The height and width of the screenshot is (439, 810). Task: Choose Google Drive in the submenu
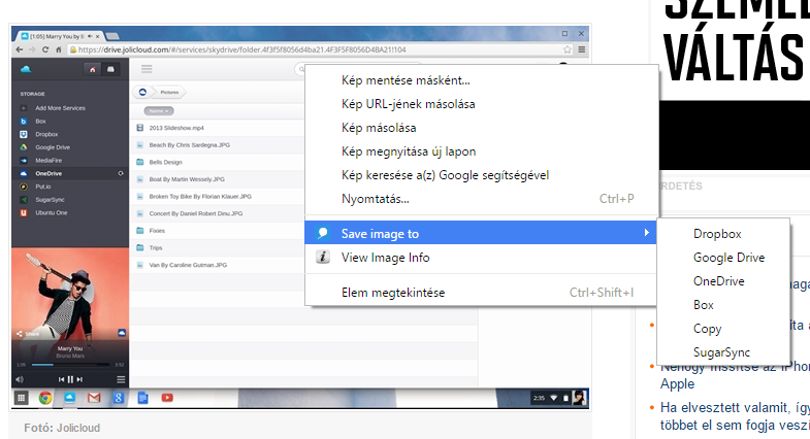click(728, 257)
